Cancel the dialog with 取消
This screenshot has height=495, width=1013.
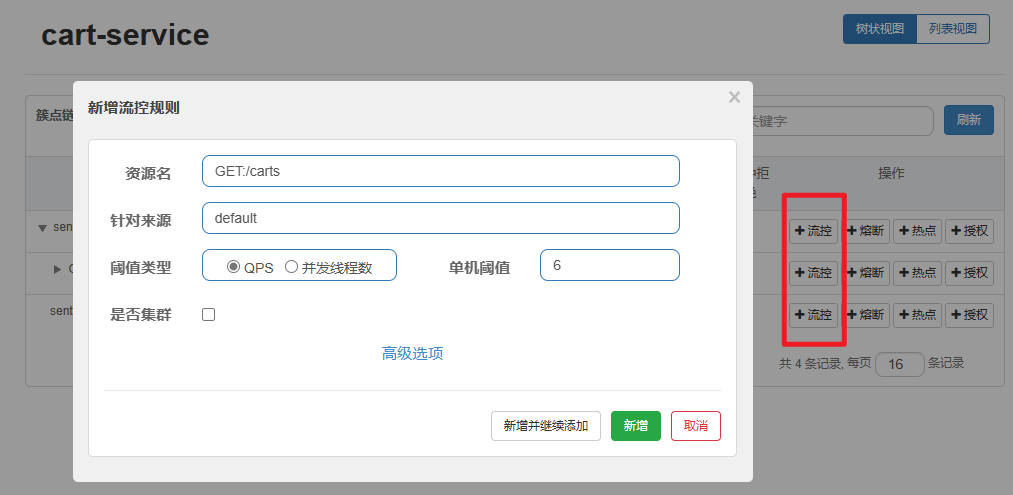tap(695, 426)
